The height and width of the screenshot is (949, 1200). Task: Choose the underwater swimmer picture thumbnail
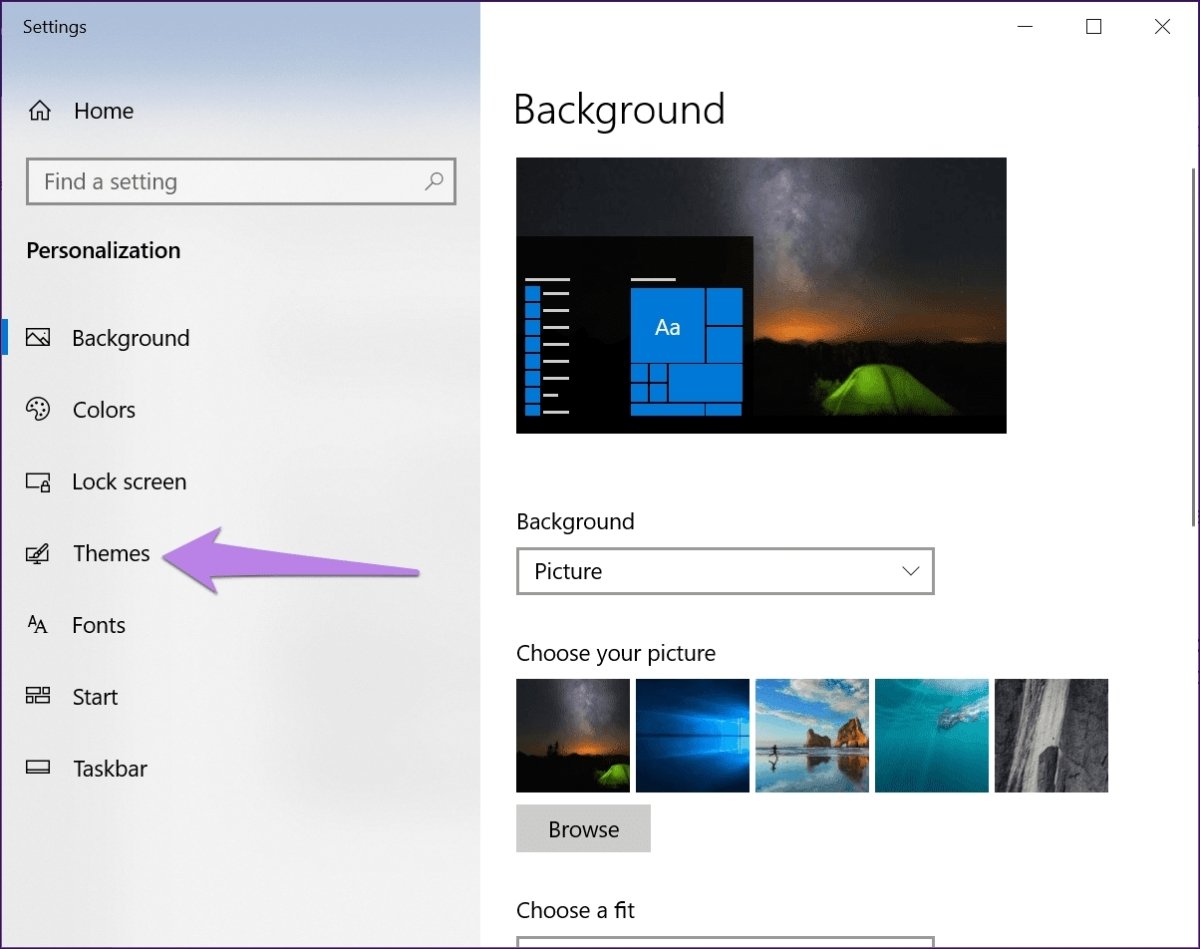tap(931, 735)
